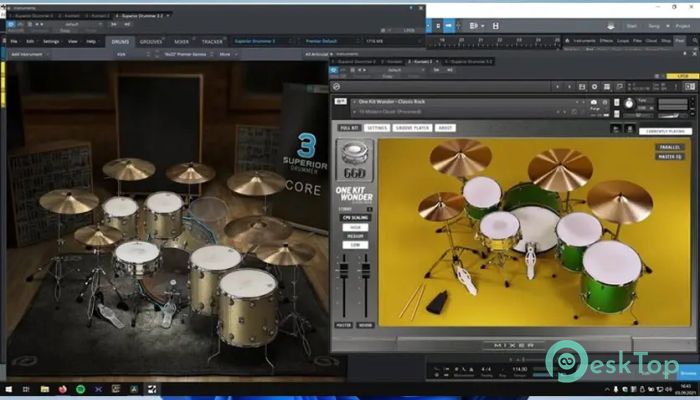Click the instrument info icon next to camera
This screenshot has height=400, width=700.
tap(605, 102)
